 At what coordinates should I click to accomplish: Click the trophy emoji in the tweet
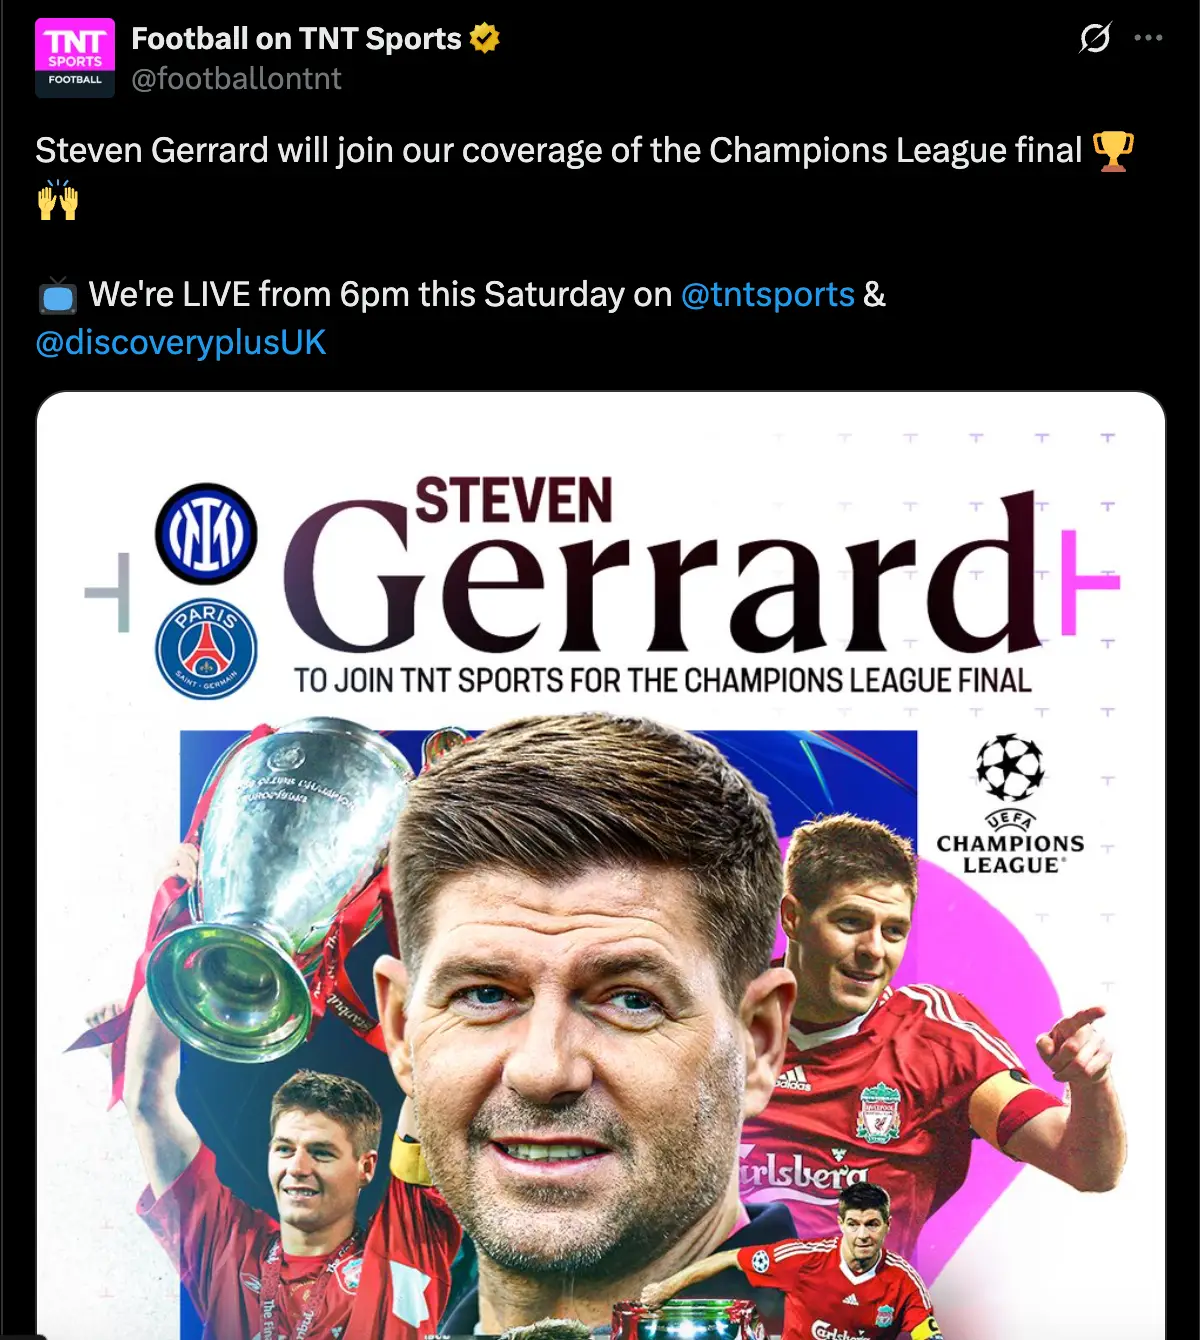(1113, 151)
